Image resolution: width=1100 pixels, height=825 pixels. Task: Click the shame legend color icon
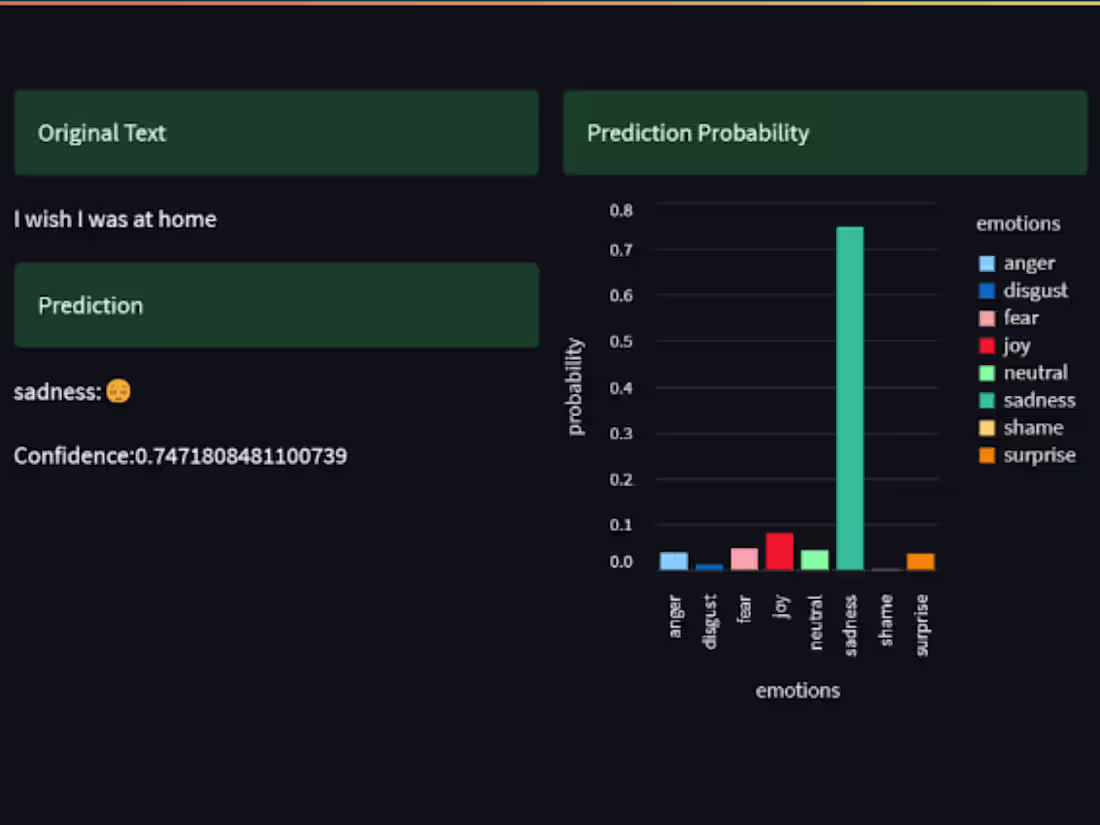click(x=986, y=427)
